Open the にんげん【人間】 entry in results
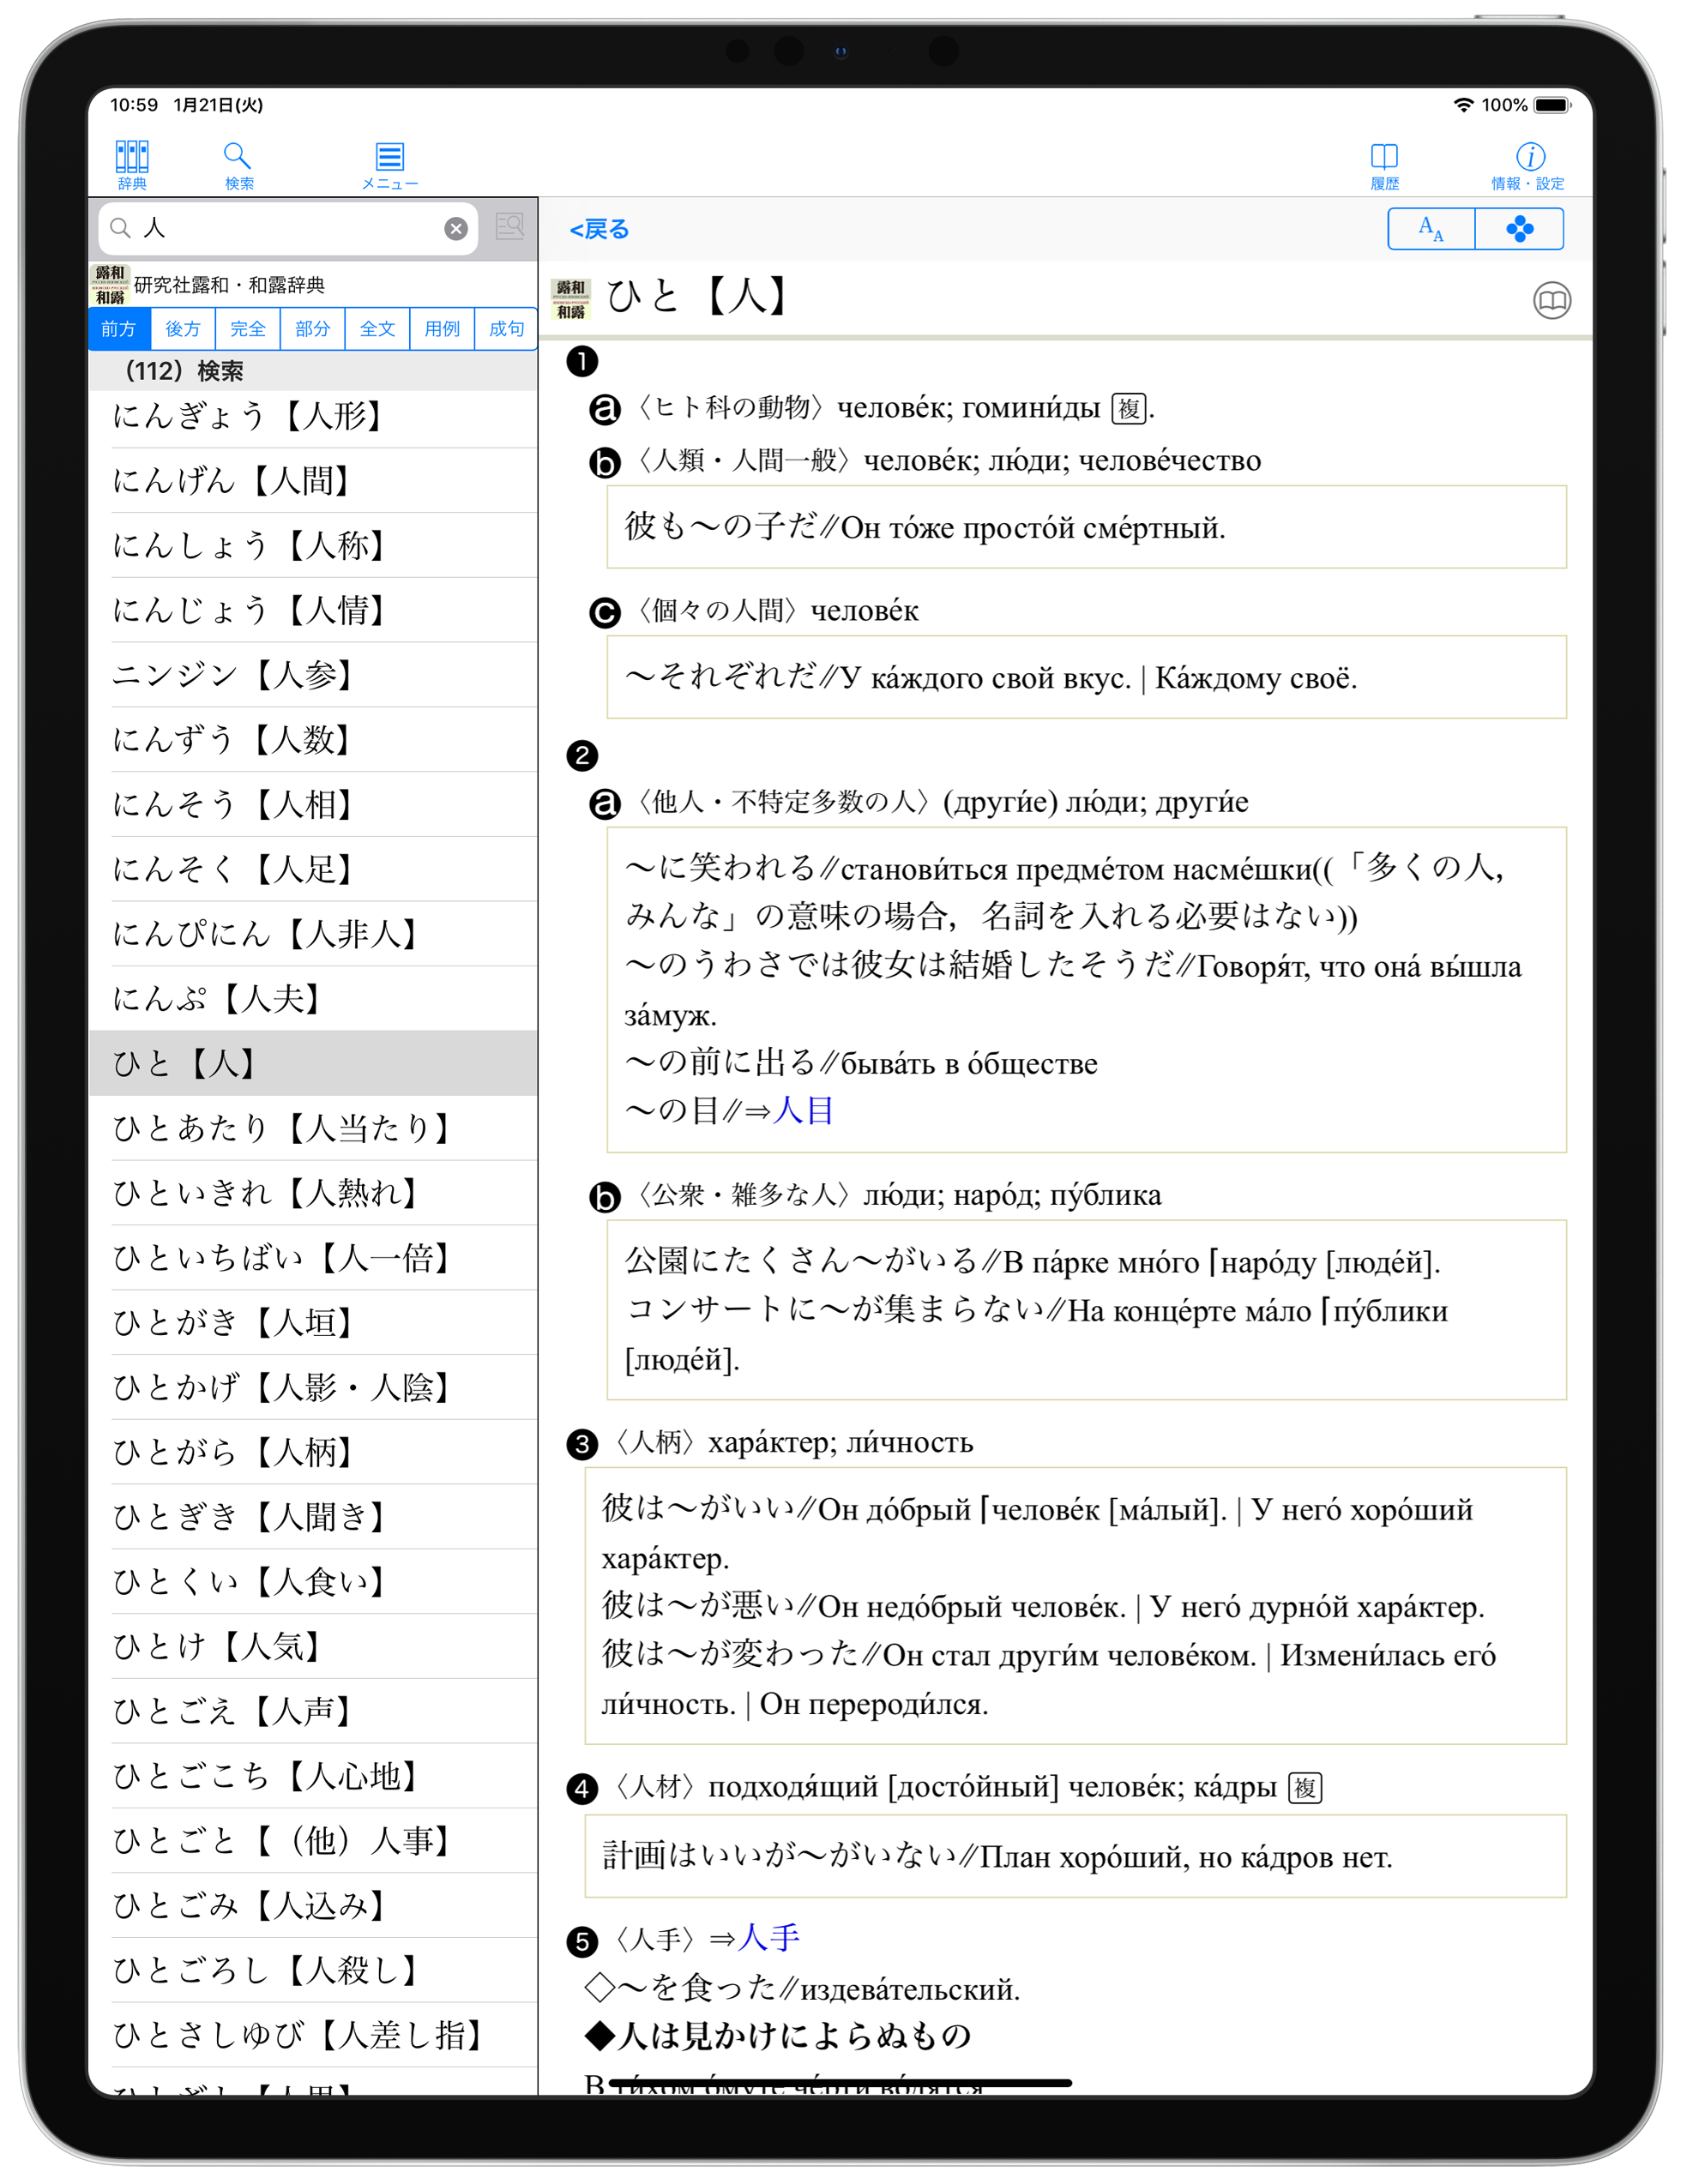 232,480
